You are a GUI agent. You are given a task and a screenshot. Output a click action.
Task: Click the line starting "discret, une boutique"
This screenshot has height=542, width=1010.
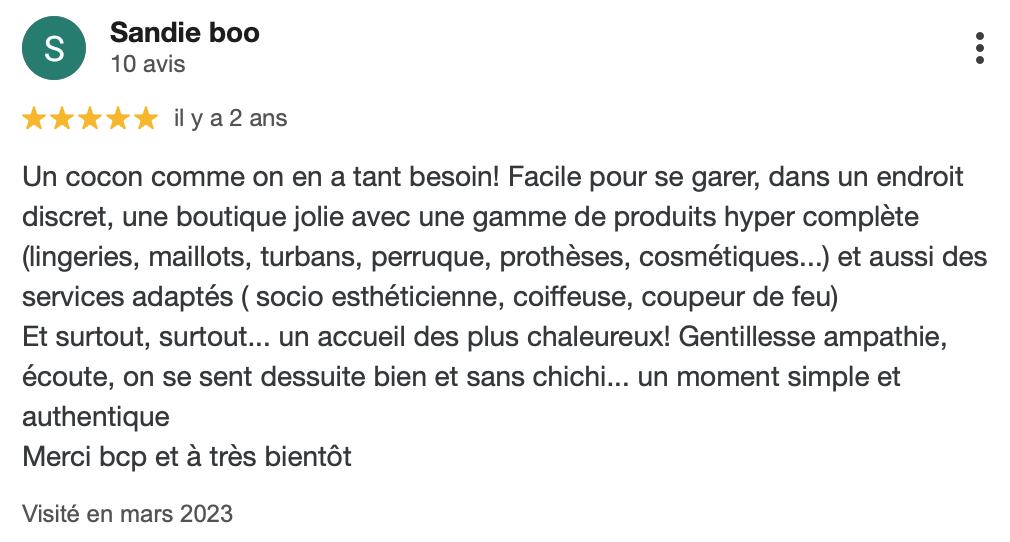471,217
